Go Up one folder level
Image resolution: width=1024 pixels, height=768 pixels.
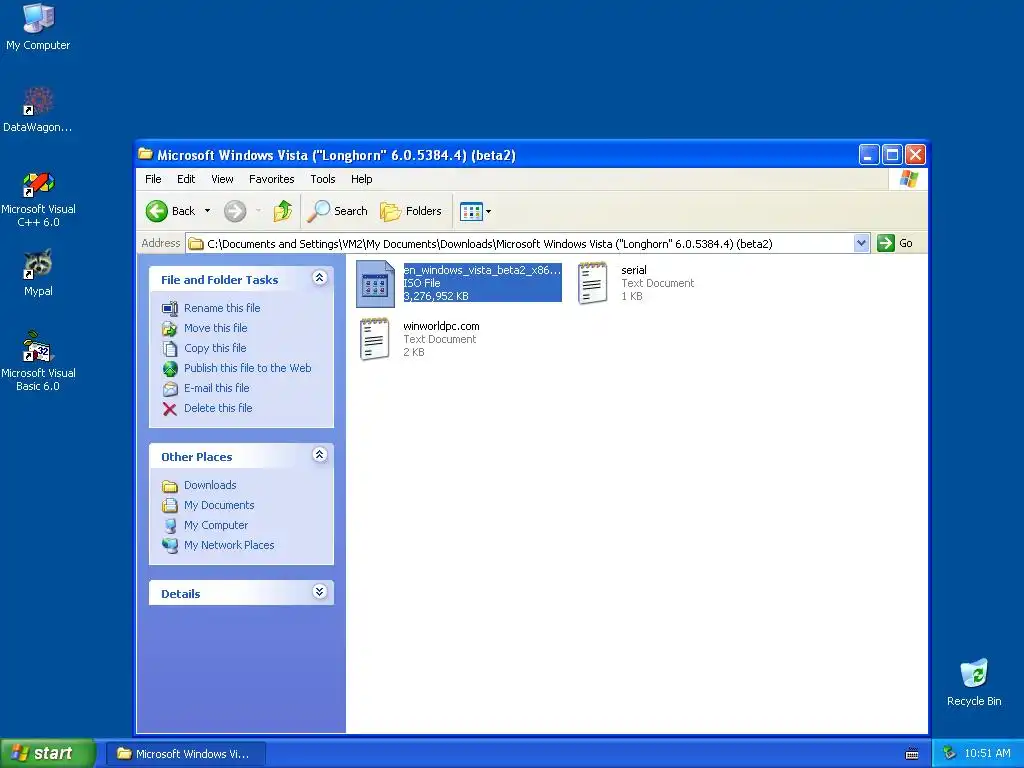[x=282, y=211]
